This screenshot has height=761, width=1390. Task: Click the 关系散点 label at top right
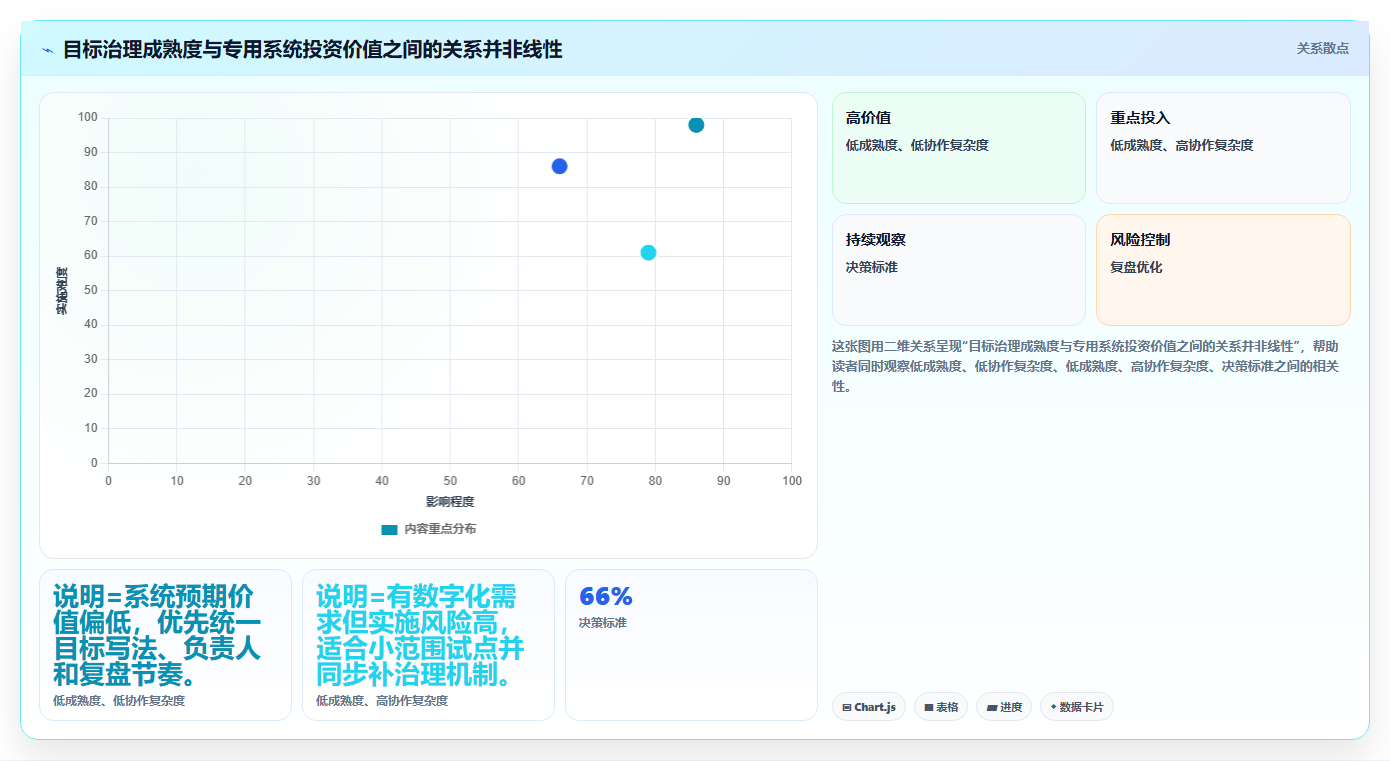coord(1322,48)
